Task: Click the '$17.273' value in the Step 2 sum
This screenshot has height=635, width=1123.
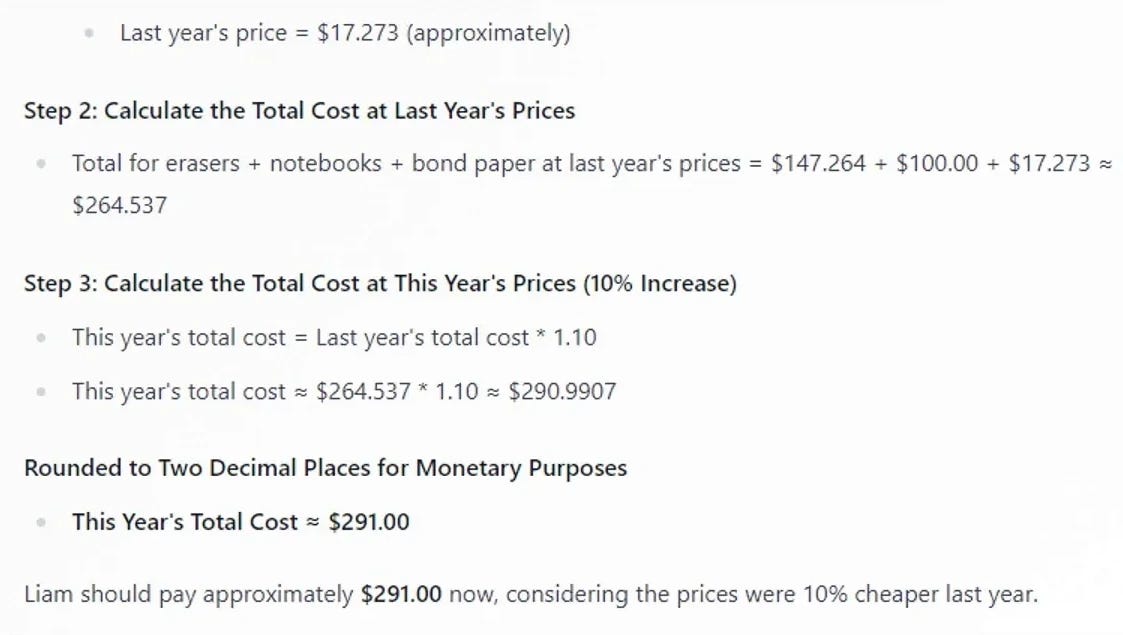Action: (x=1049, y=163)
